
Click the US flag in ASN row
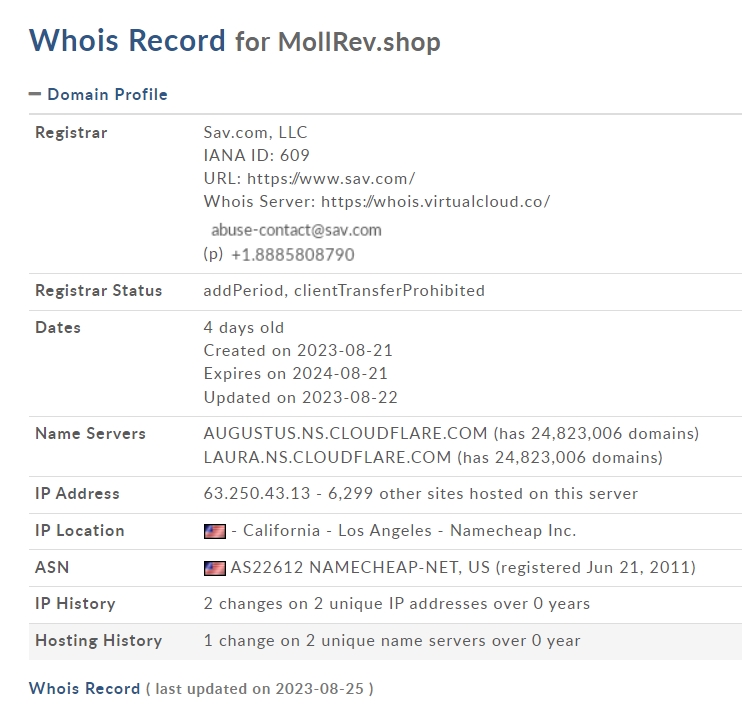click(215, 568)
